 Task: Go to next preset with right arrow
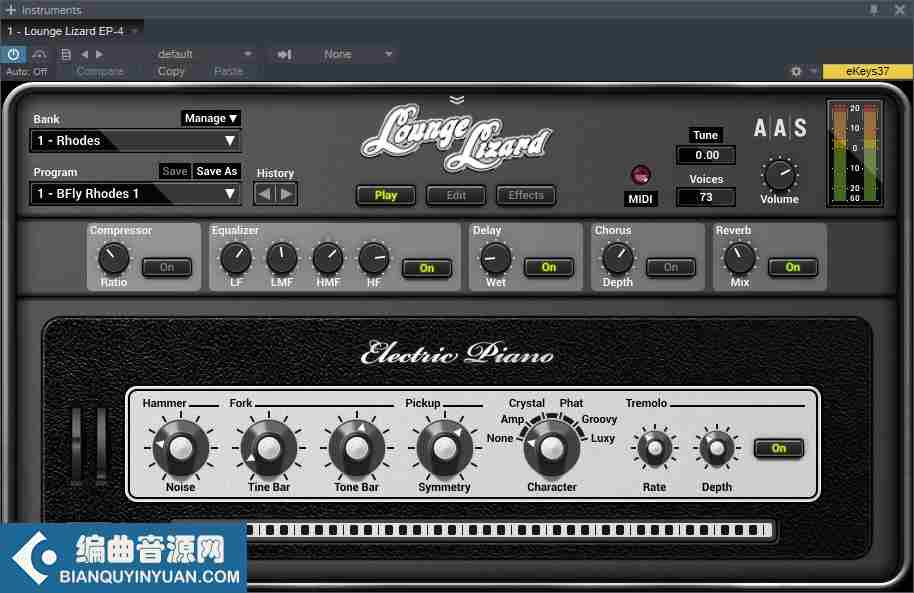pyautogui.click(x=99, y=54)
